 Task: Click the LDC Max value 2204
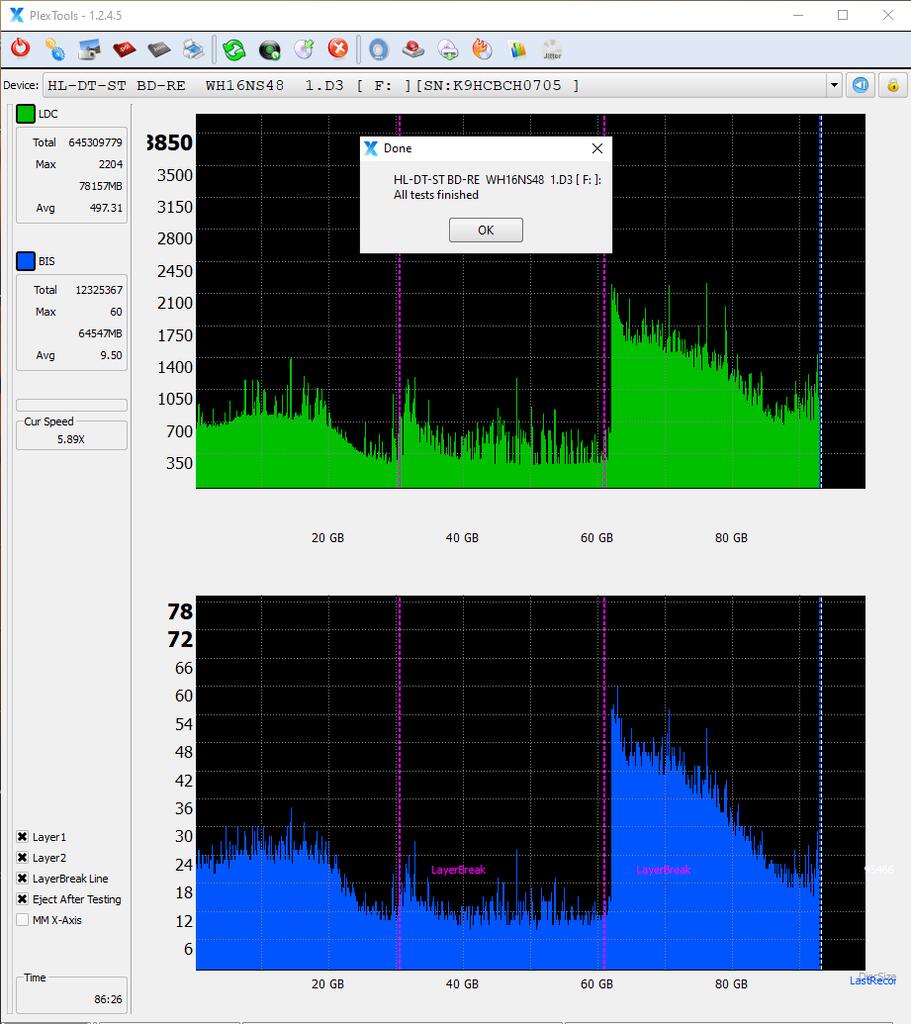[x=110, y=164]
